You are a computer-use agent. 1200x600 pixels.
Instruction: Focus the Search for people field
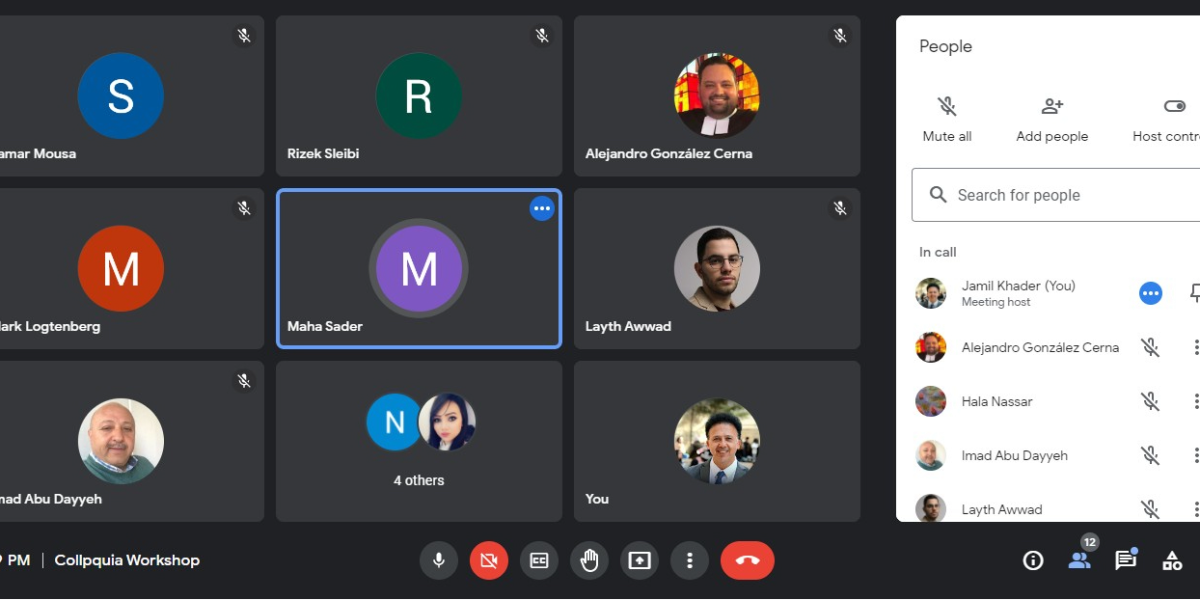coord(1056,195)
